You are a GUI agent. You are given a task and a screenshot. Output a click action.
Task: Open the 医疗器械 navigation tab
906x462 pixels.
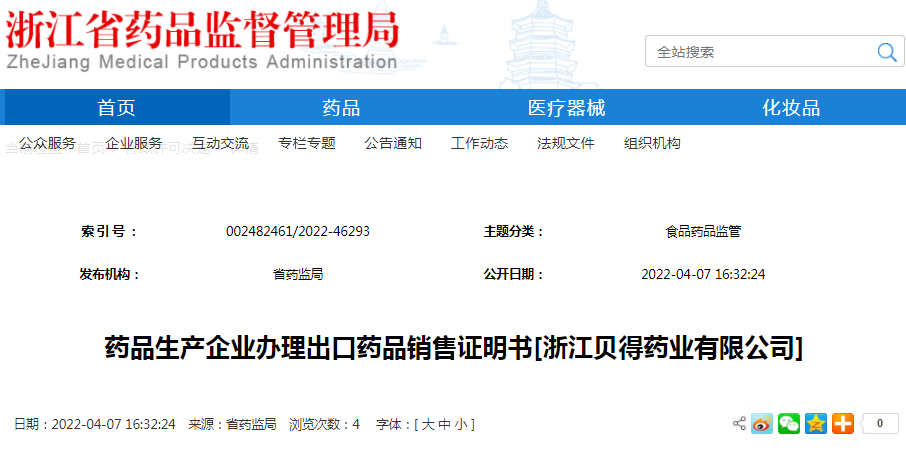pyautogui.click(x=566, y=107)
